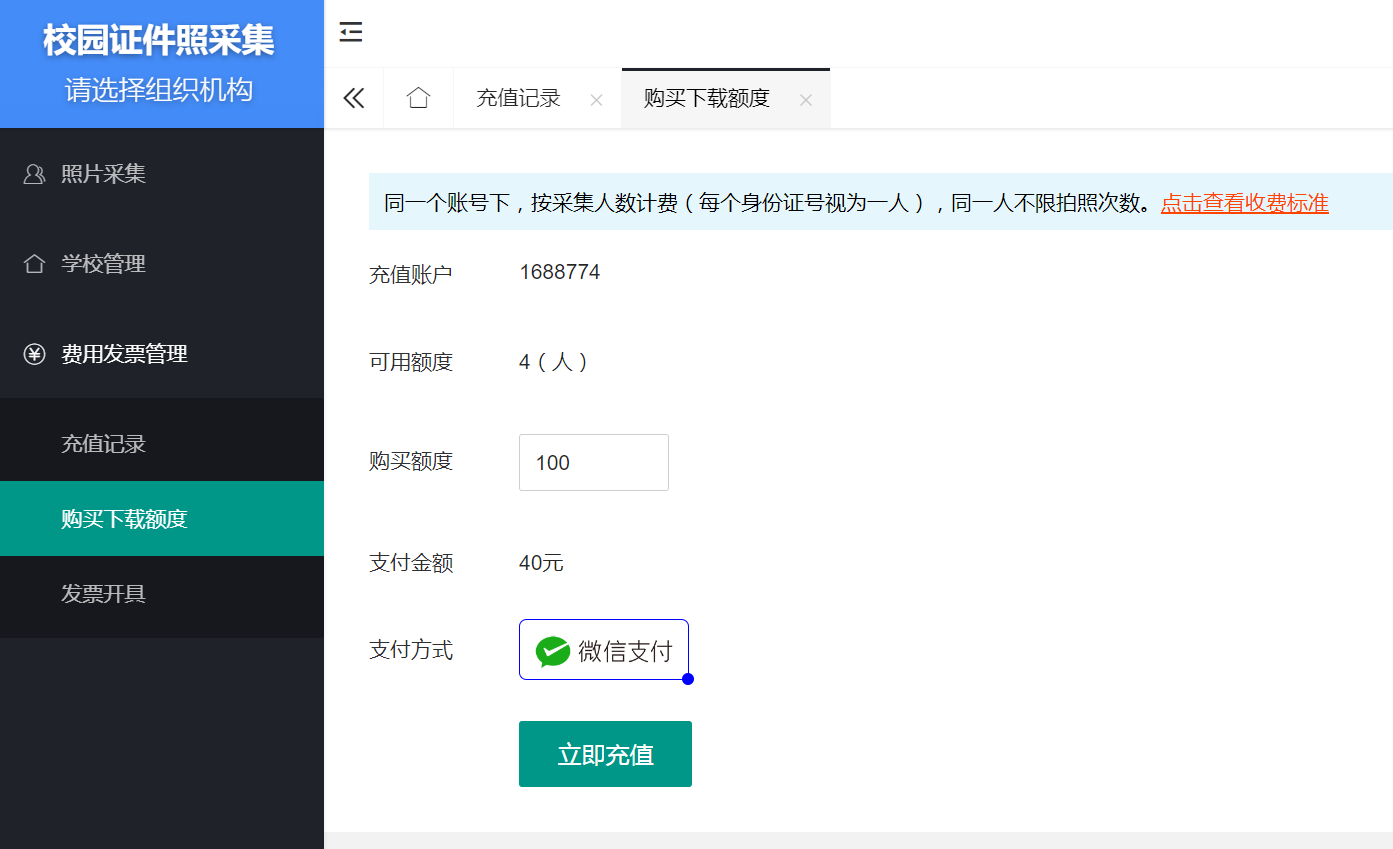The height and width of the screenshot is (849, 1393).
Task: Select 购买下载额度 in the sidebar
Action: [124, 519]
